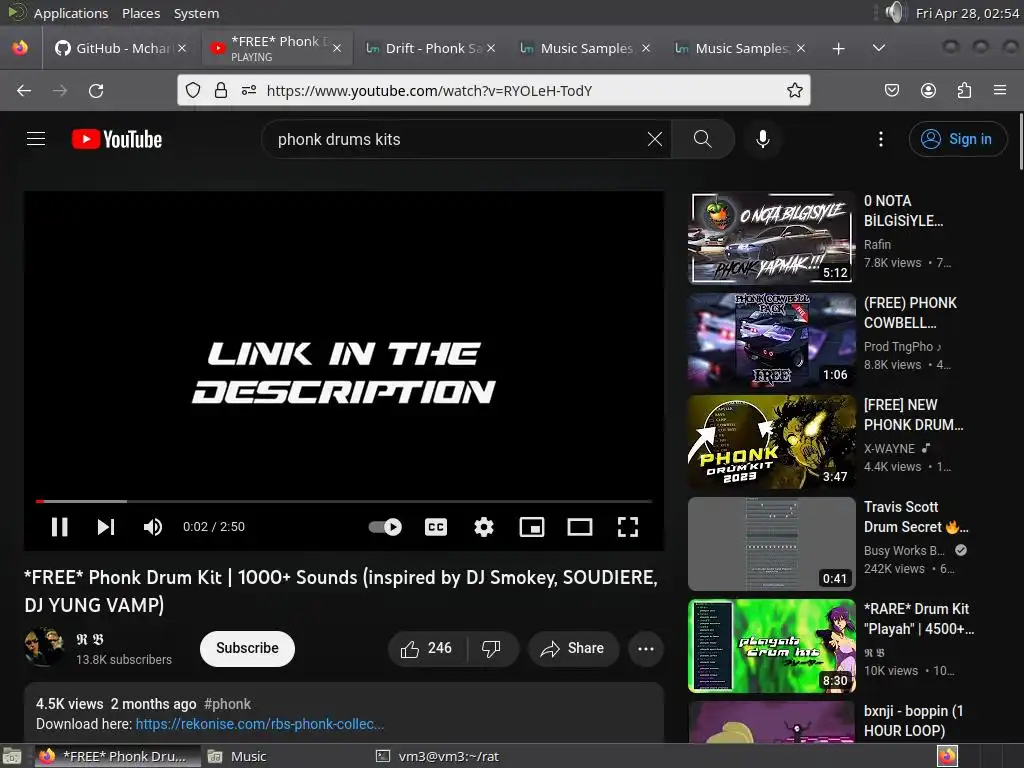Reload the current page
The image size is (1024, 768).
pos(96,91)
